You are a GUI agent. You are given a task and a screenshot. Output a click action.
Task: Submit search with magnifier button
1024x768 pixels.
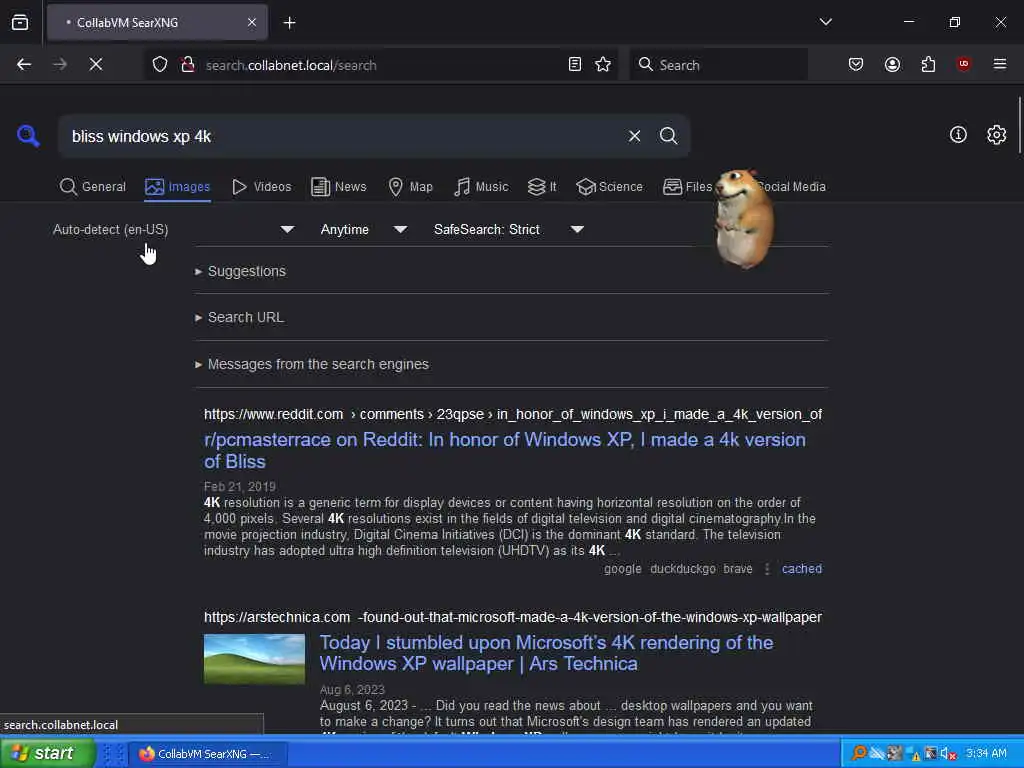click(668, 136)
